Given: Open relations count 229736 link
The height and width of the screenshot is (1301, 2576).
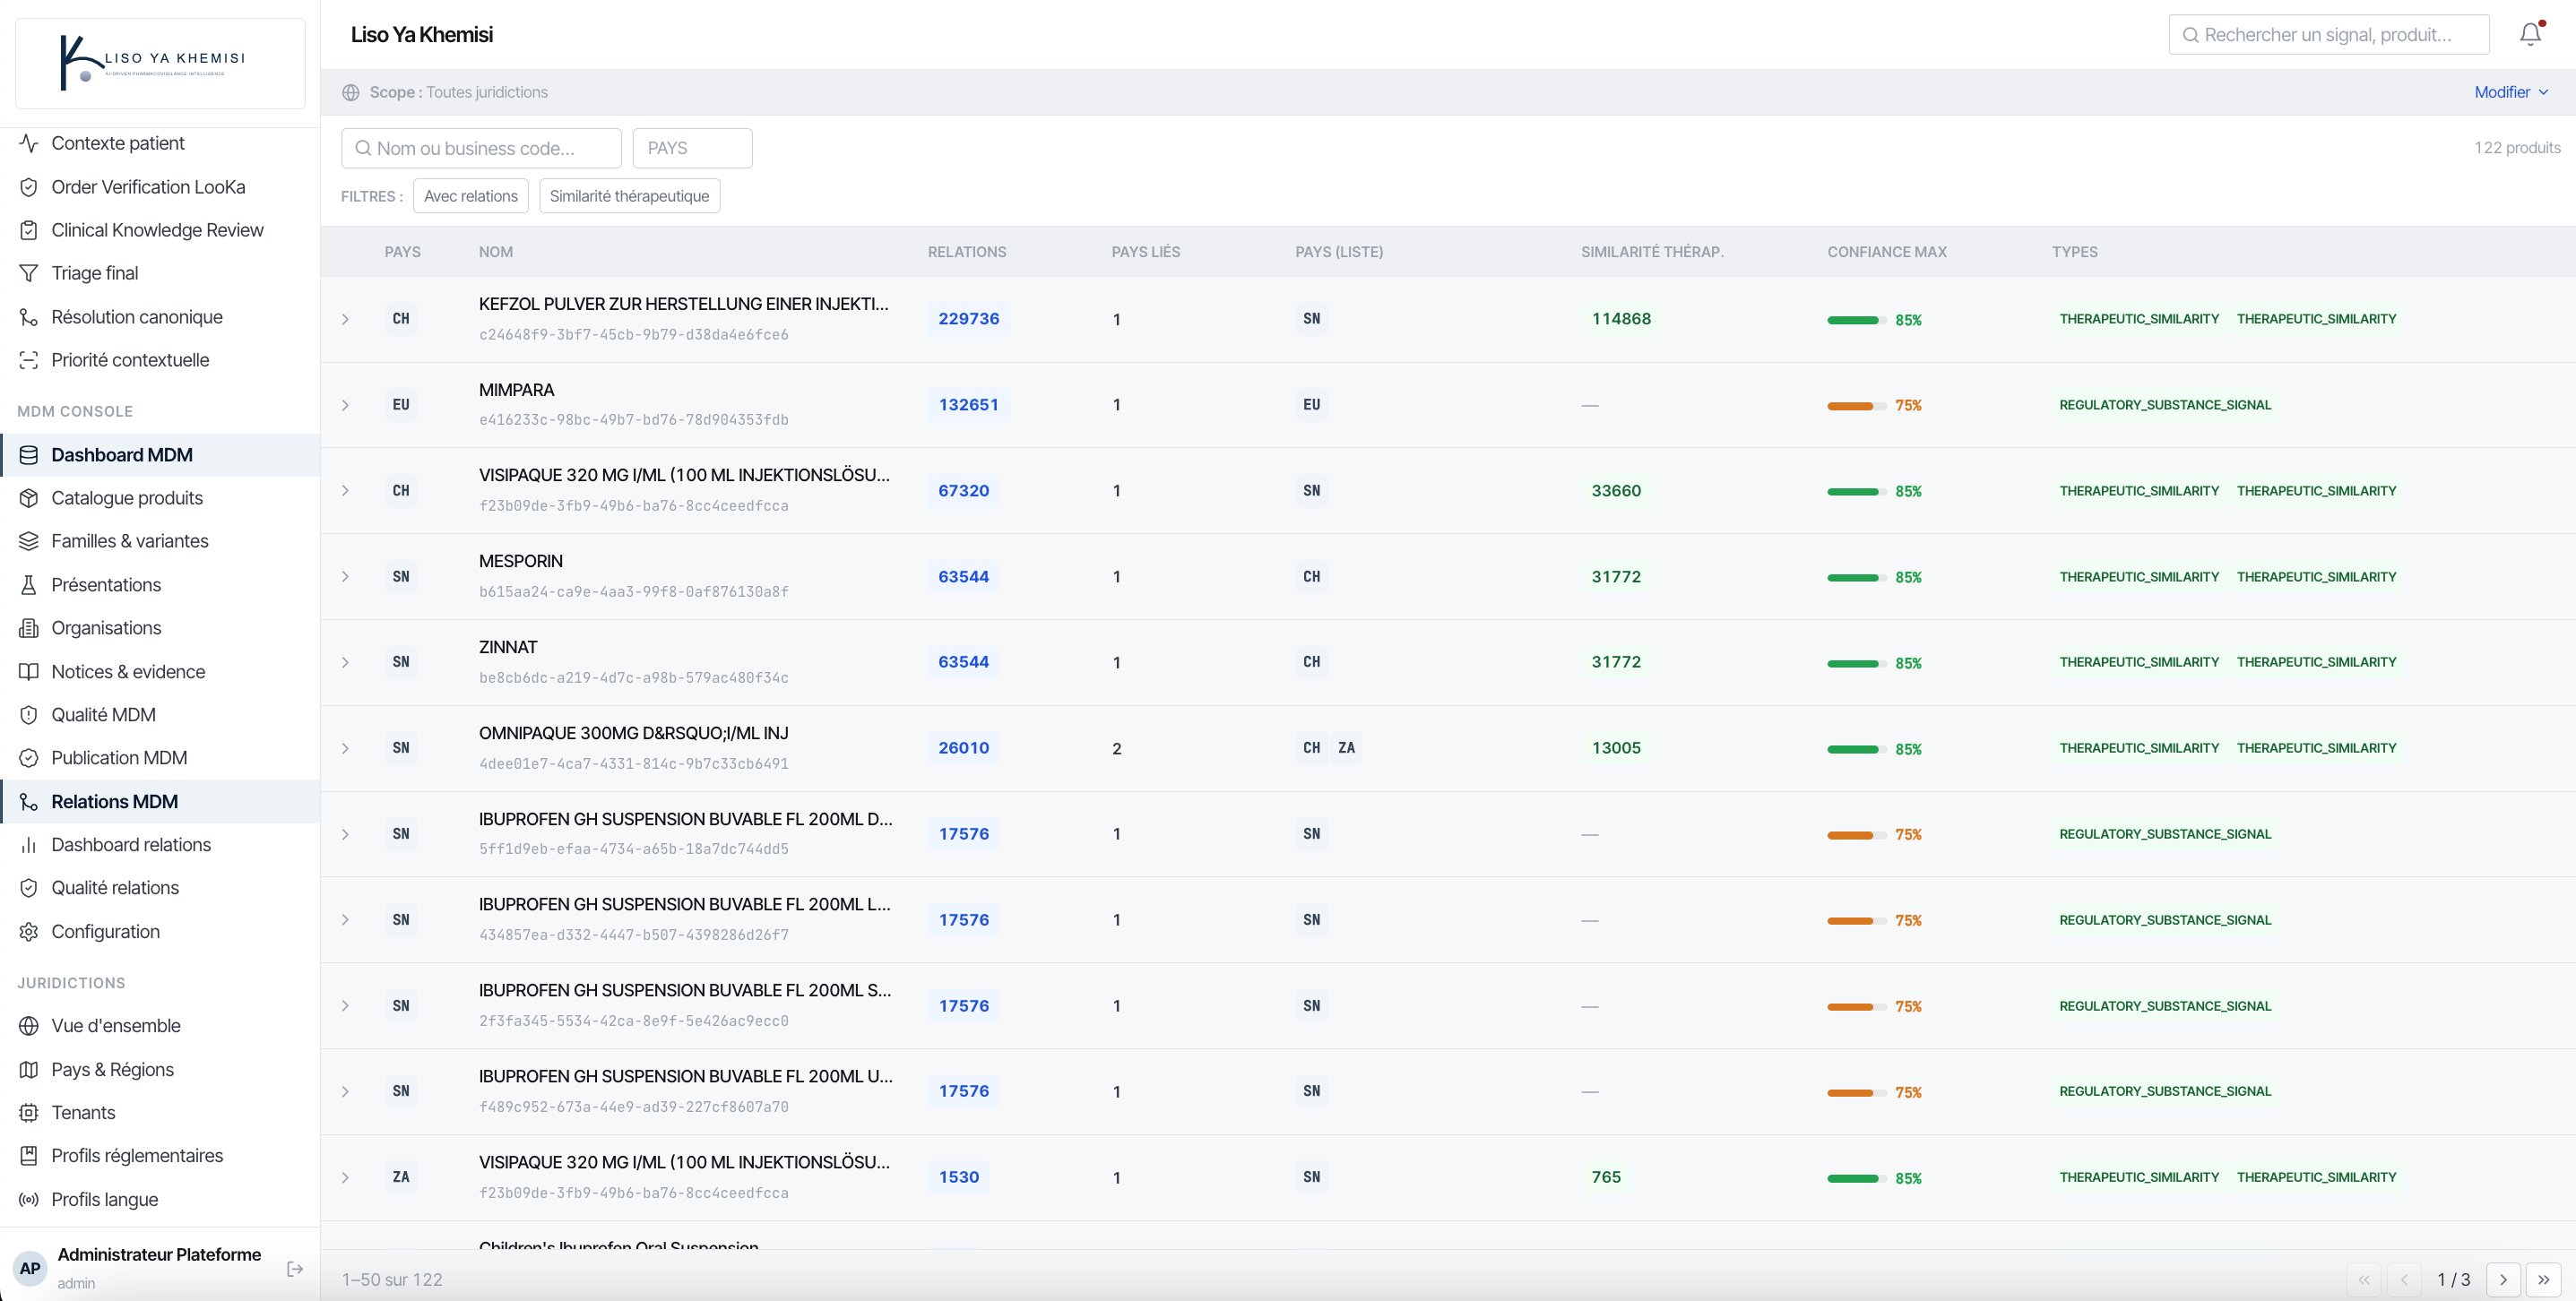Looking at the screenshot, I should click(x=968, y=319).
